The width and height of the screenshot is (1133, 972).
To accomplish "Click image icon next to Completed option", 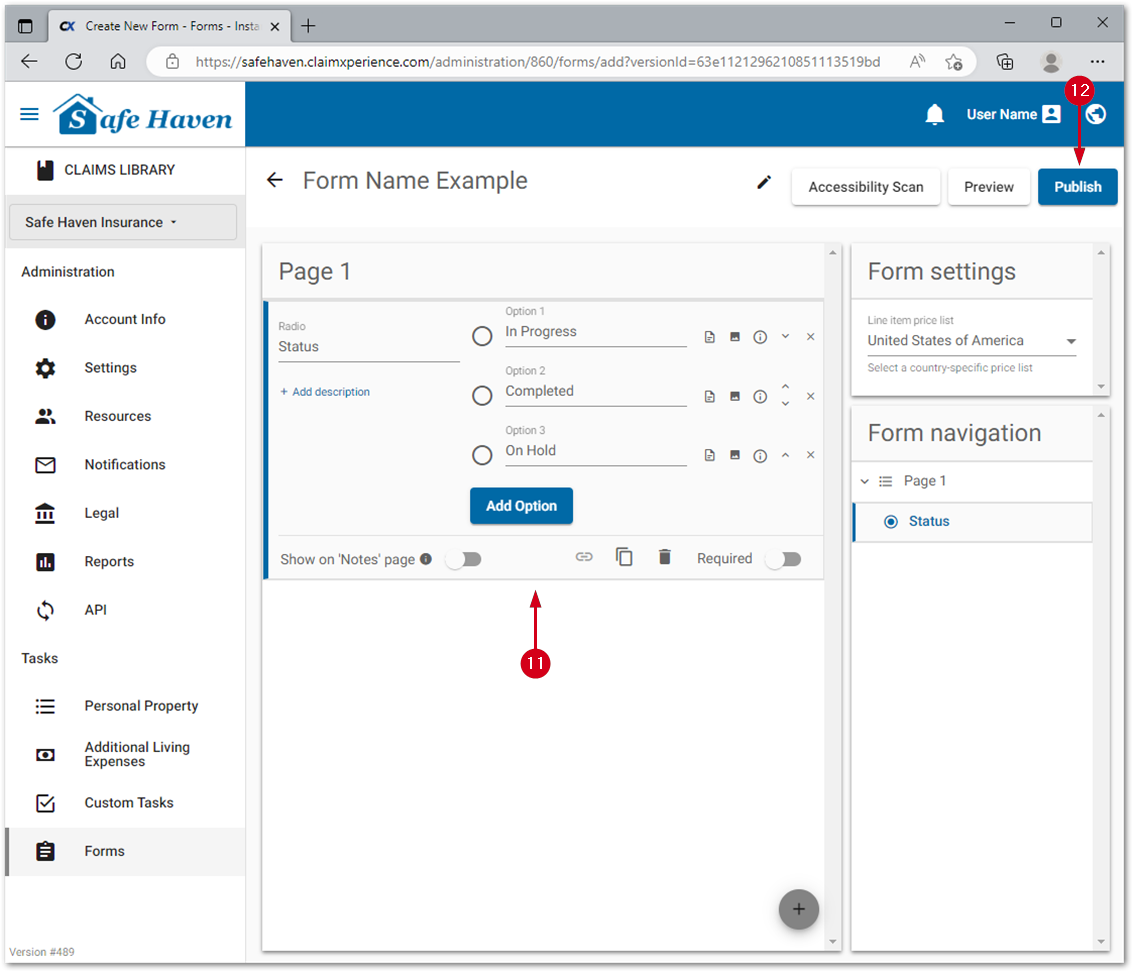I will [x=735, y=397].
